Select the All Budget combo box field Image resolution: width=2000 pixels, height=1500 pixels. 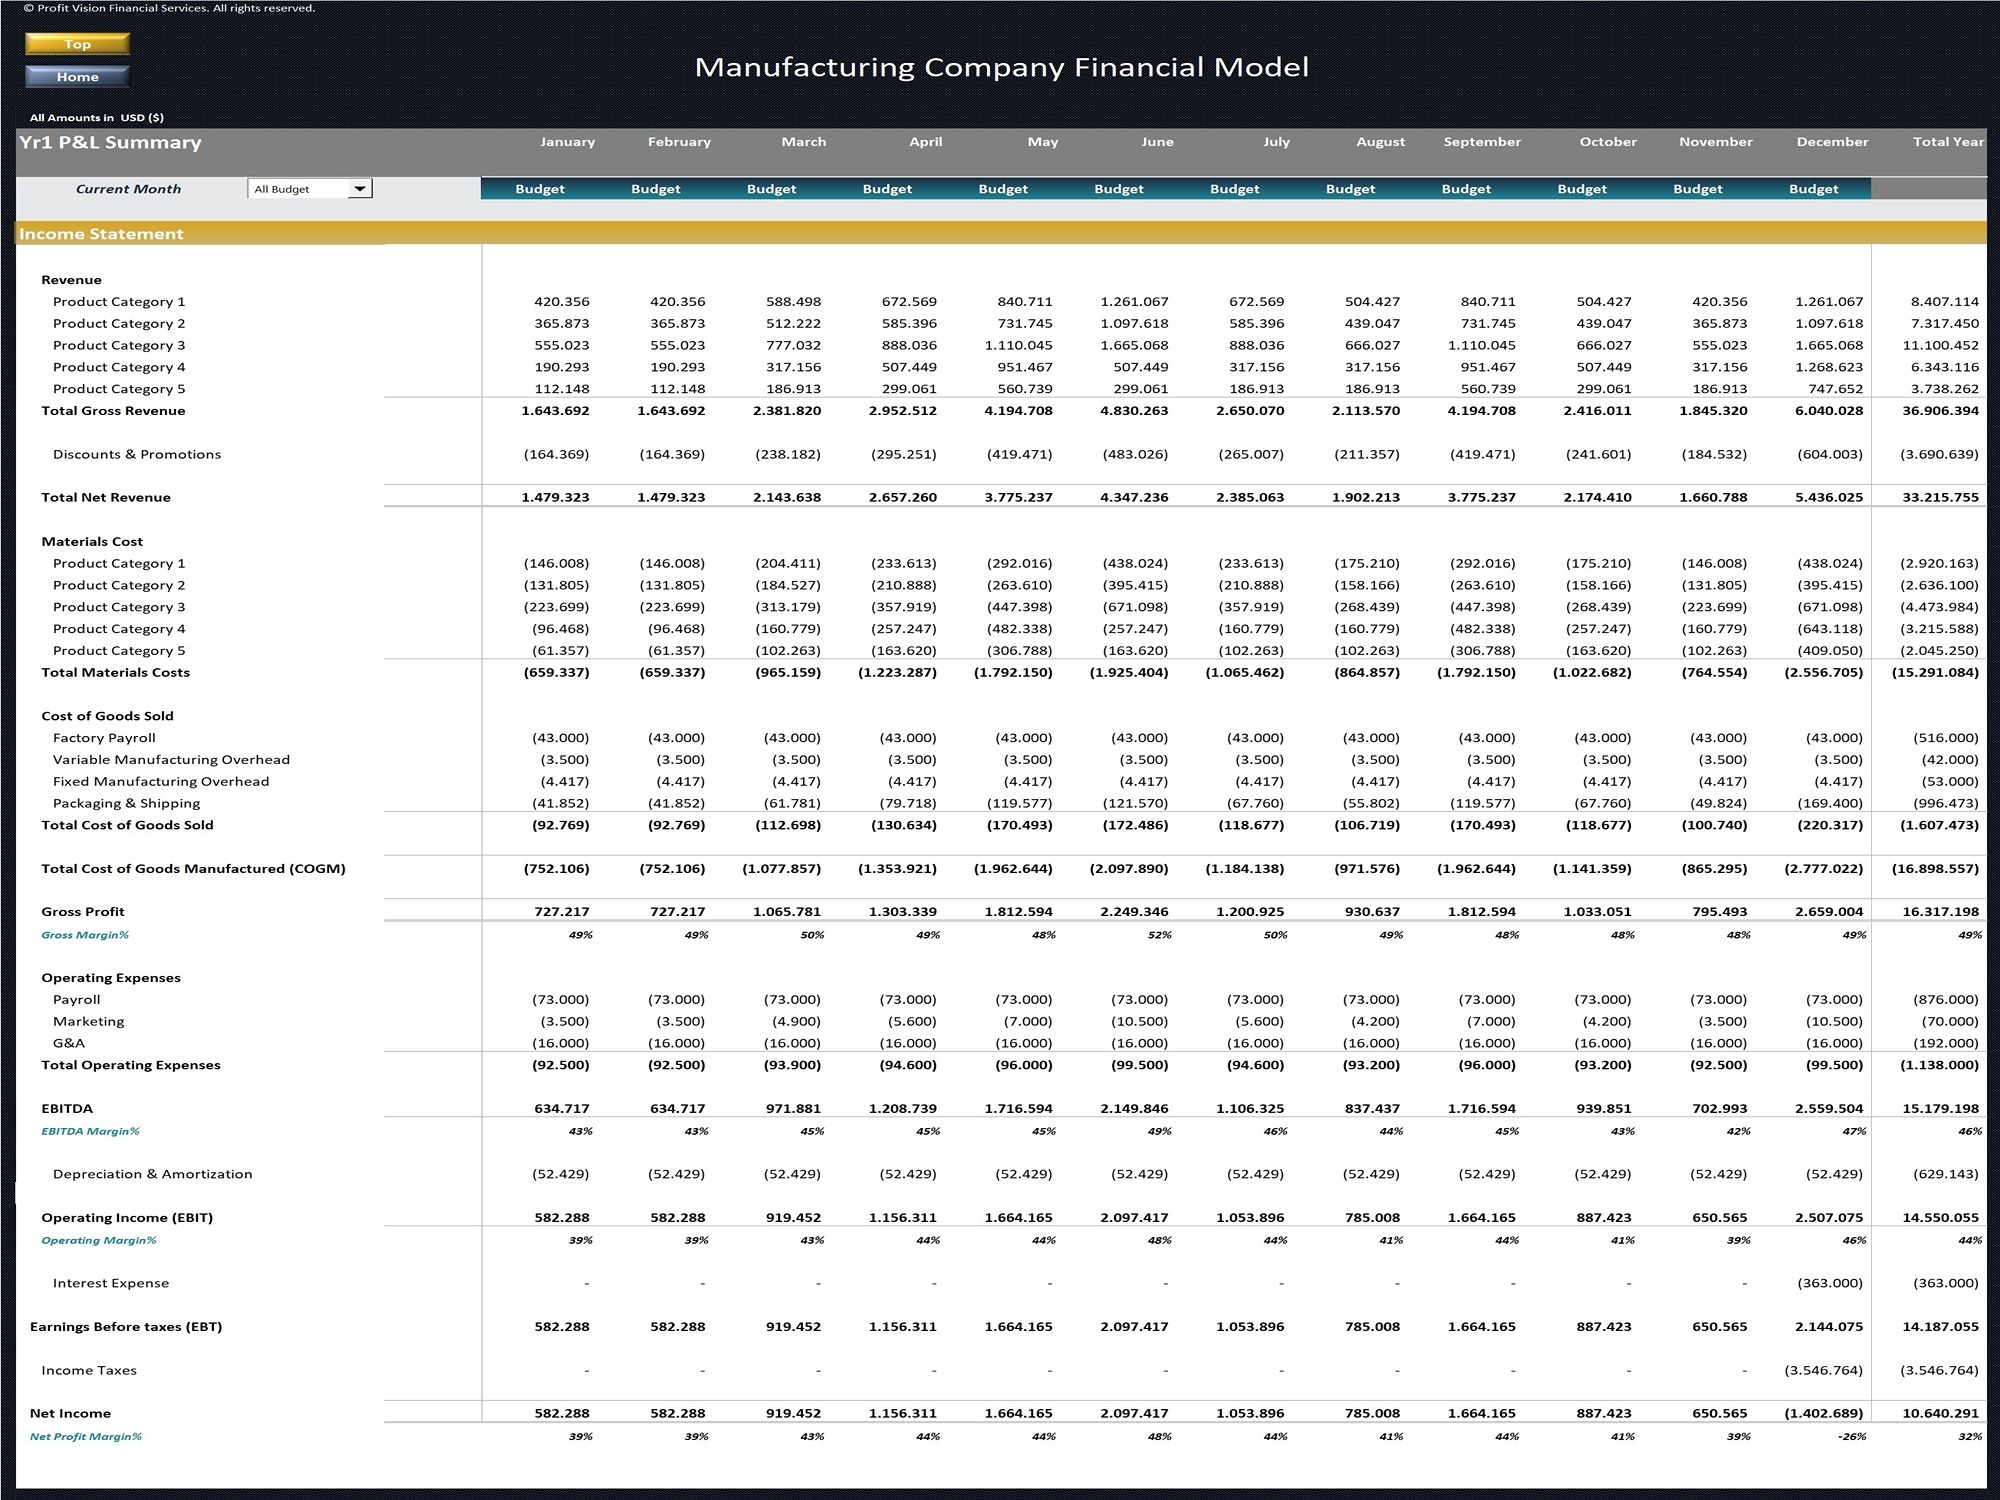click(310, 189)
